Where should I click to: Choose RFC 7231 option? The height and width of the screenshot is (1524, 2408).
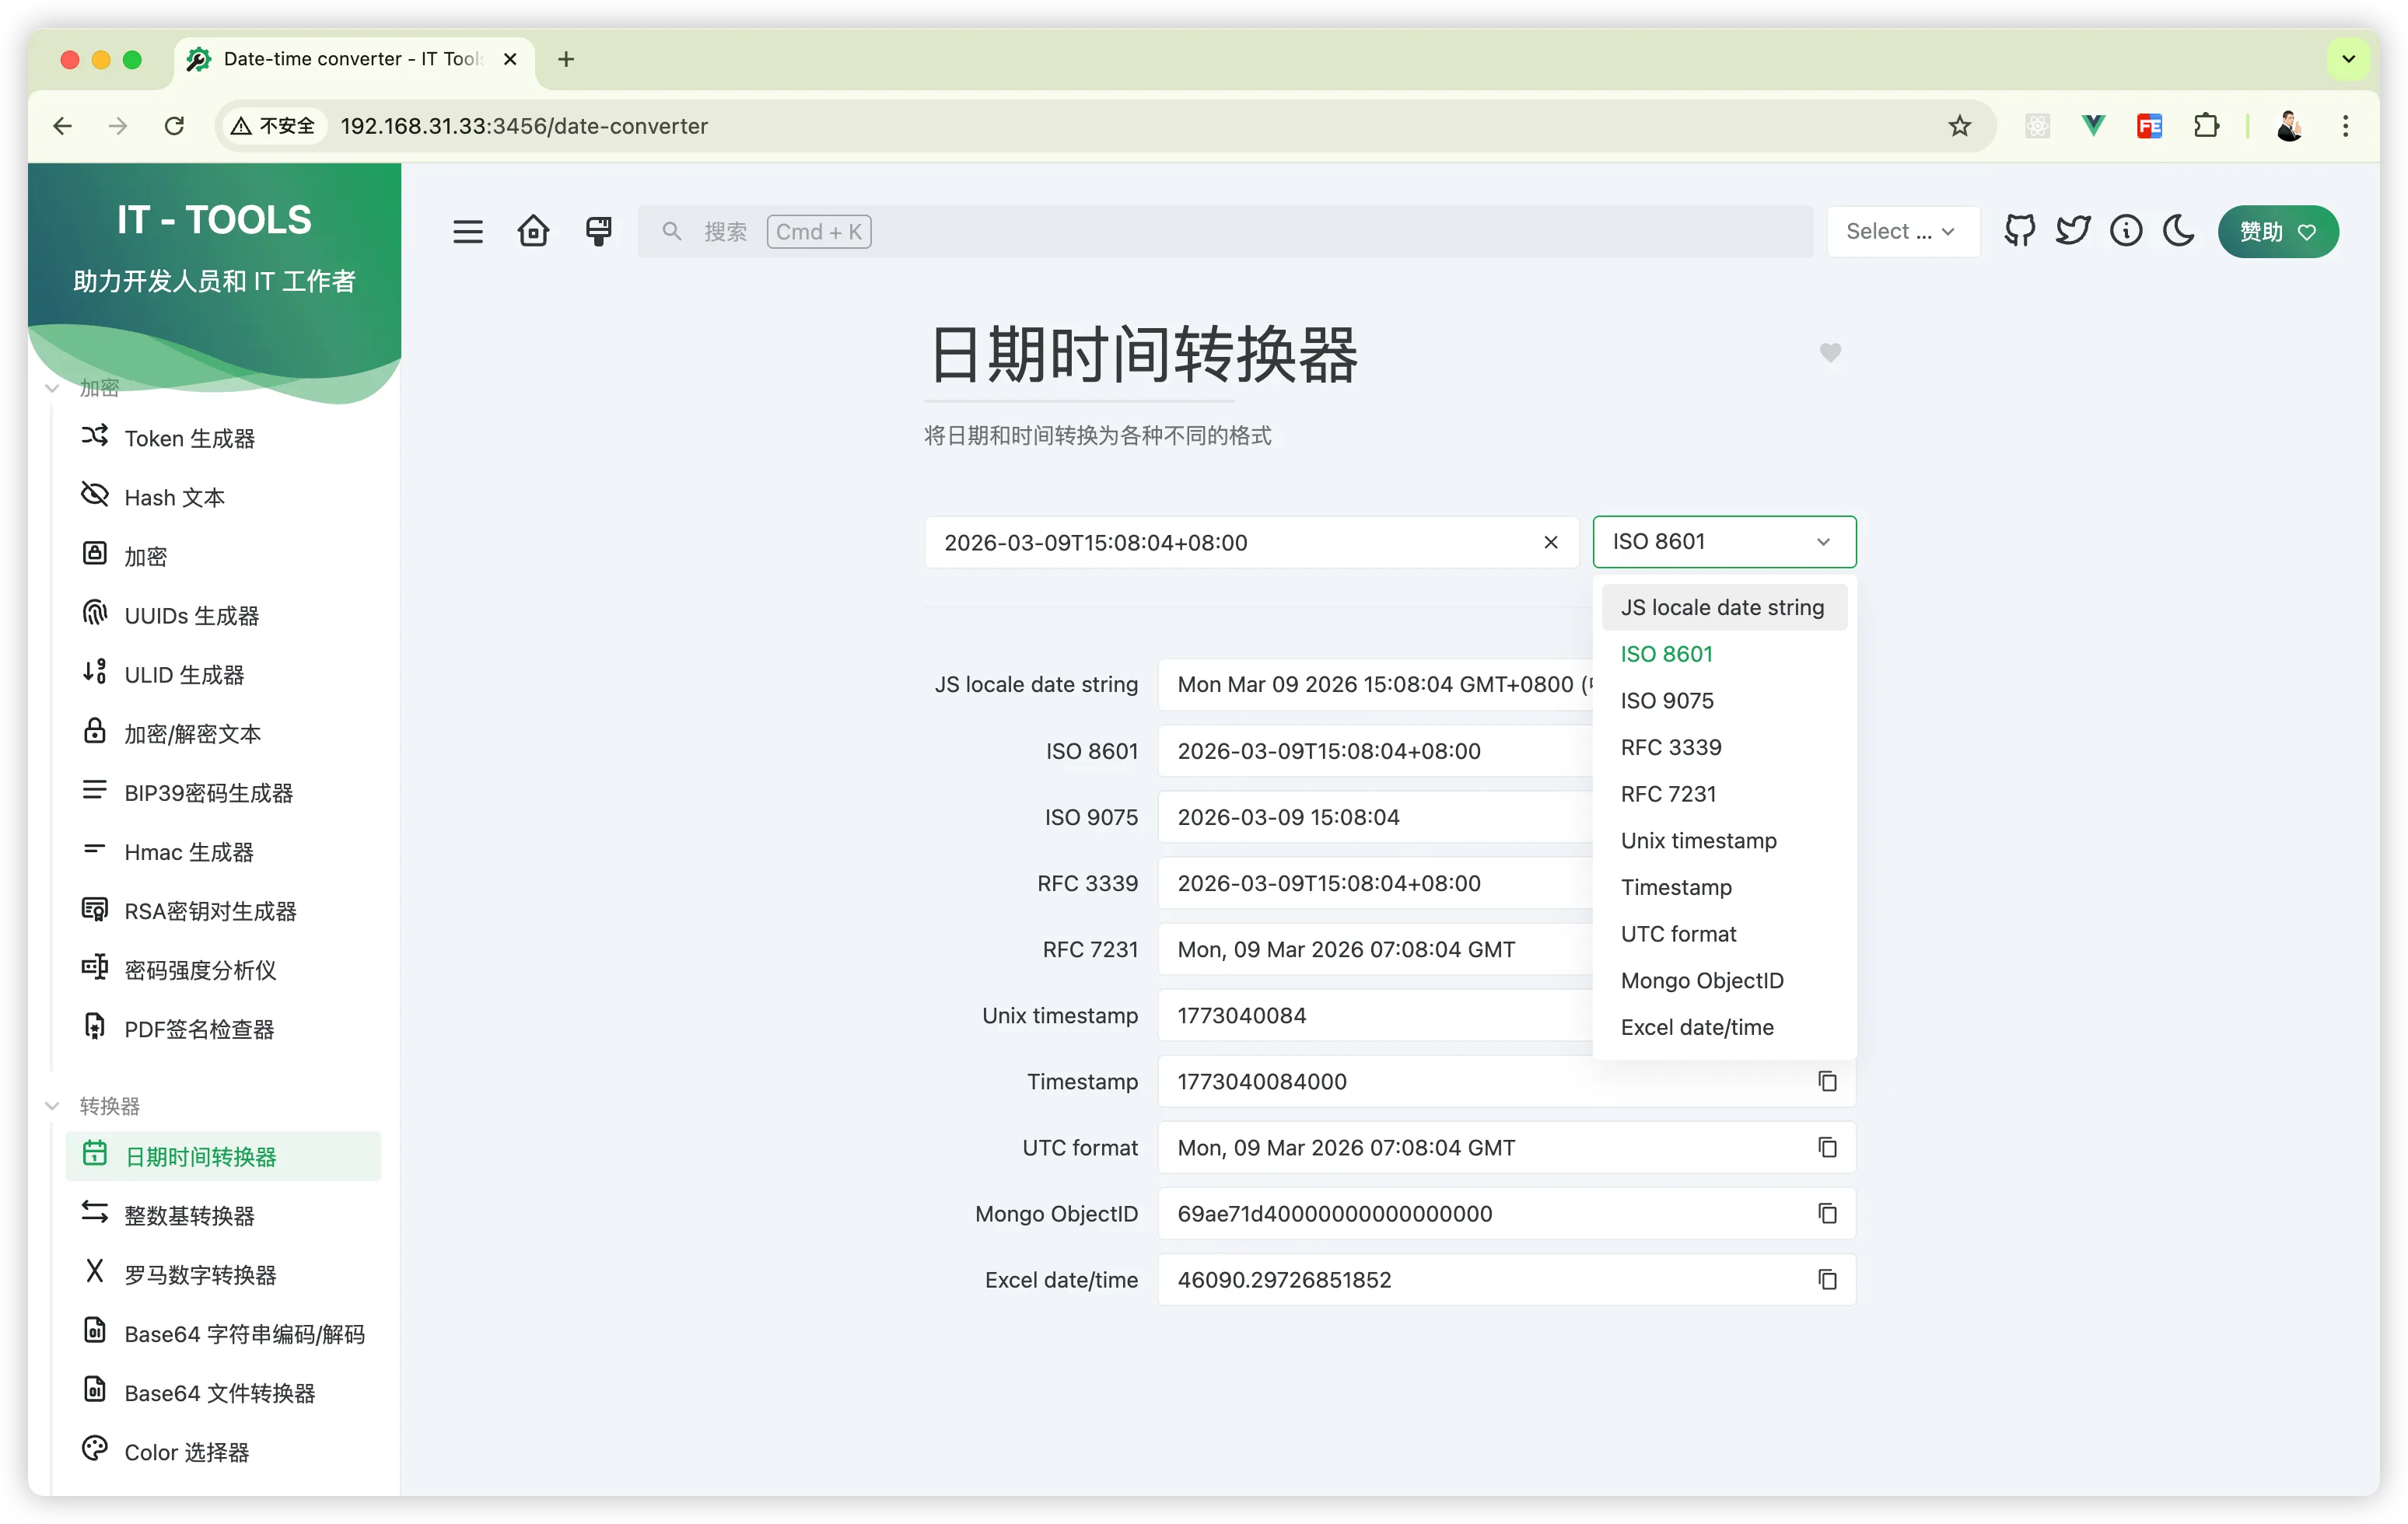[1724, 794]
